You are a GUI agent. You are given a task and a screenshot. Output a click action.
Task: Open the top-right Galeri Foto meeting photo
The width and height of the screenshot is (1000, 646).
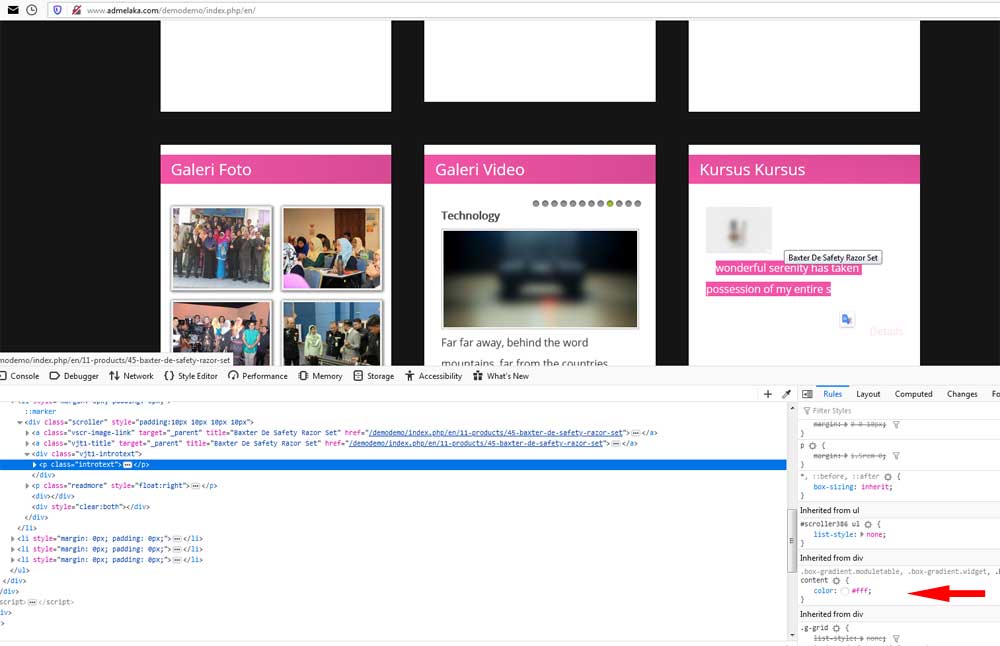click(x=332, y=248)
